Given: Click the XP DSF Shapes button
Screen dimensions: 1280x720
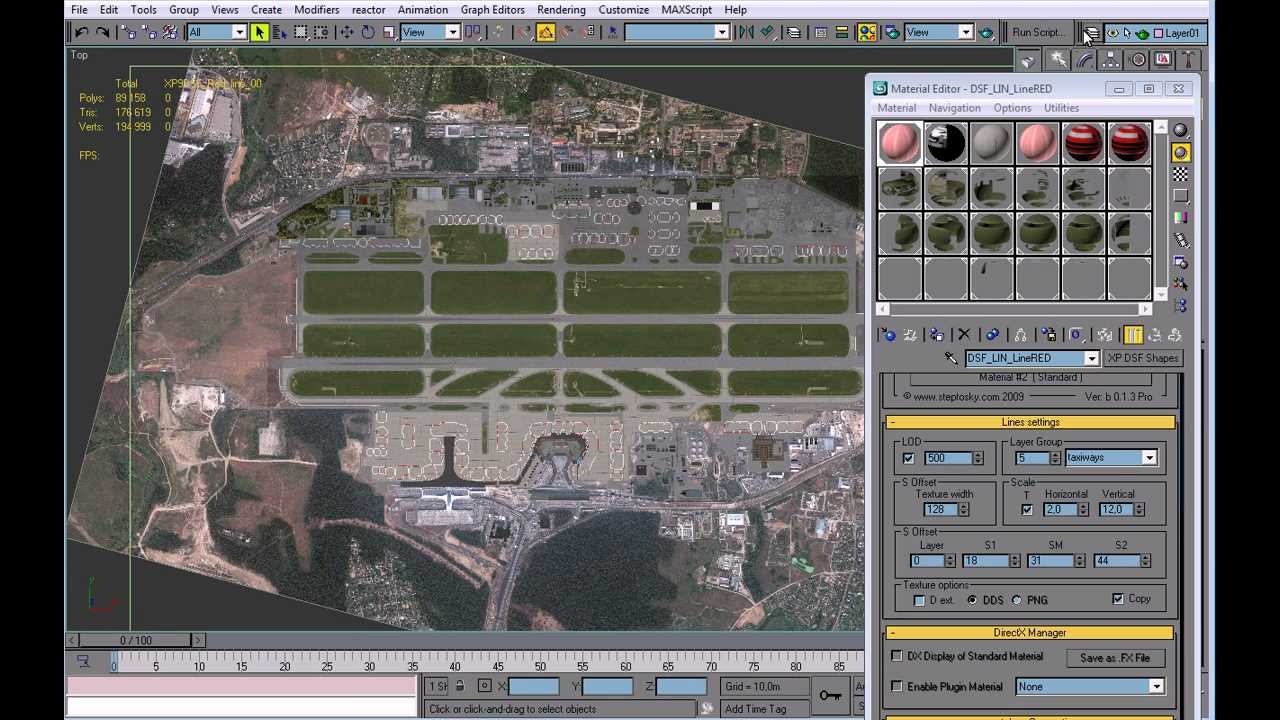Looking at the screenshot, I should pyautogui.click(x=1142, y=358).
